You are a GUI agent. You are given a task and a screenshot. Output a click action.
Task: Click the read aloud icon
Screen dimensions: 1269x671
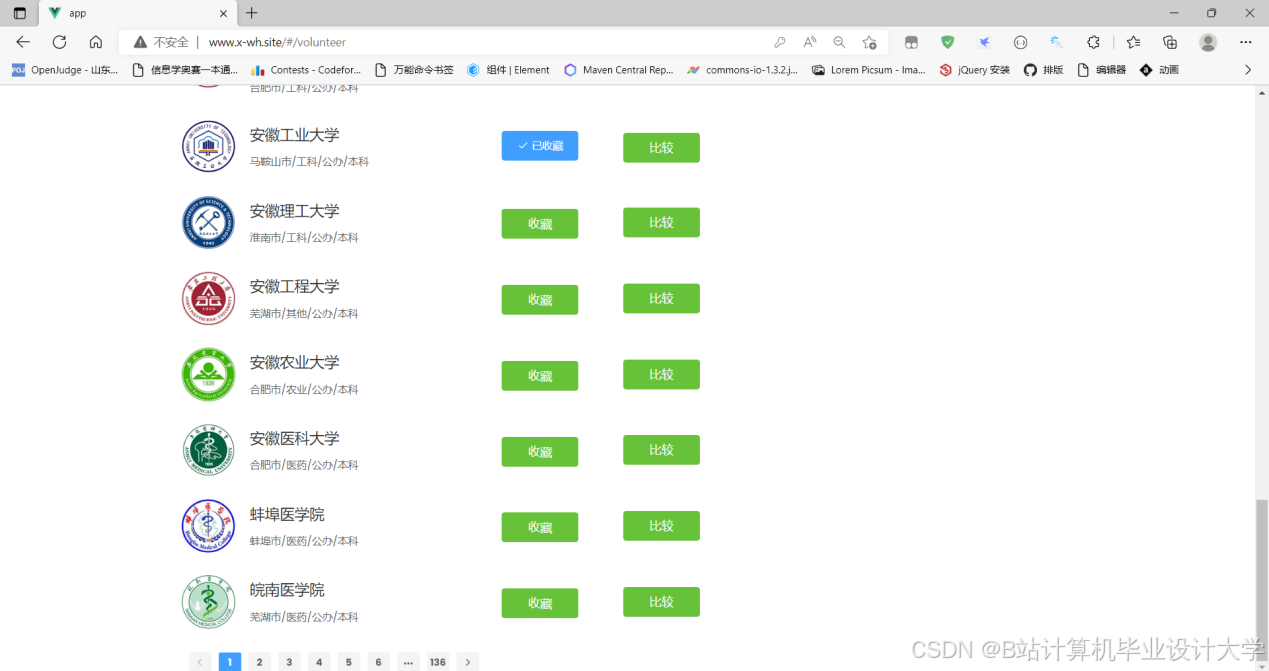[x=810, y=42]
